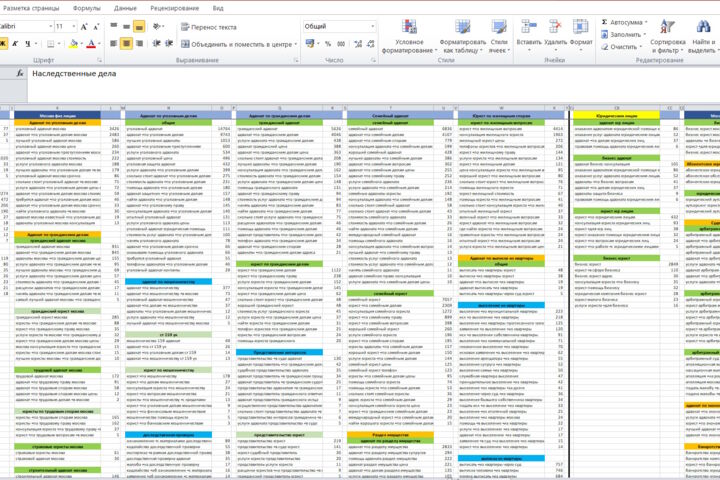Image resolution: width=720 pixels, height=480 pixels.
Task: Toggle italic К formatting
Action: coord(15,44)
